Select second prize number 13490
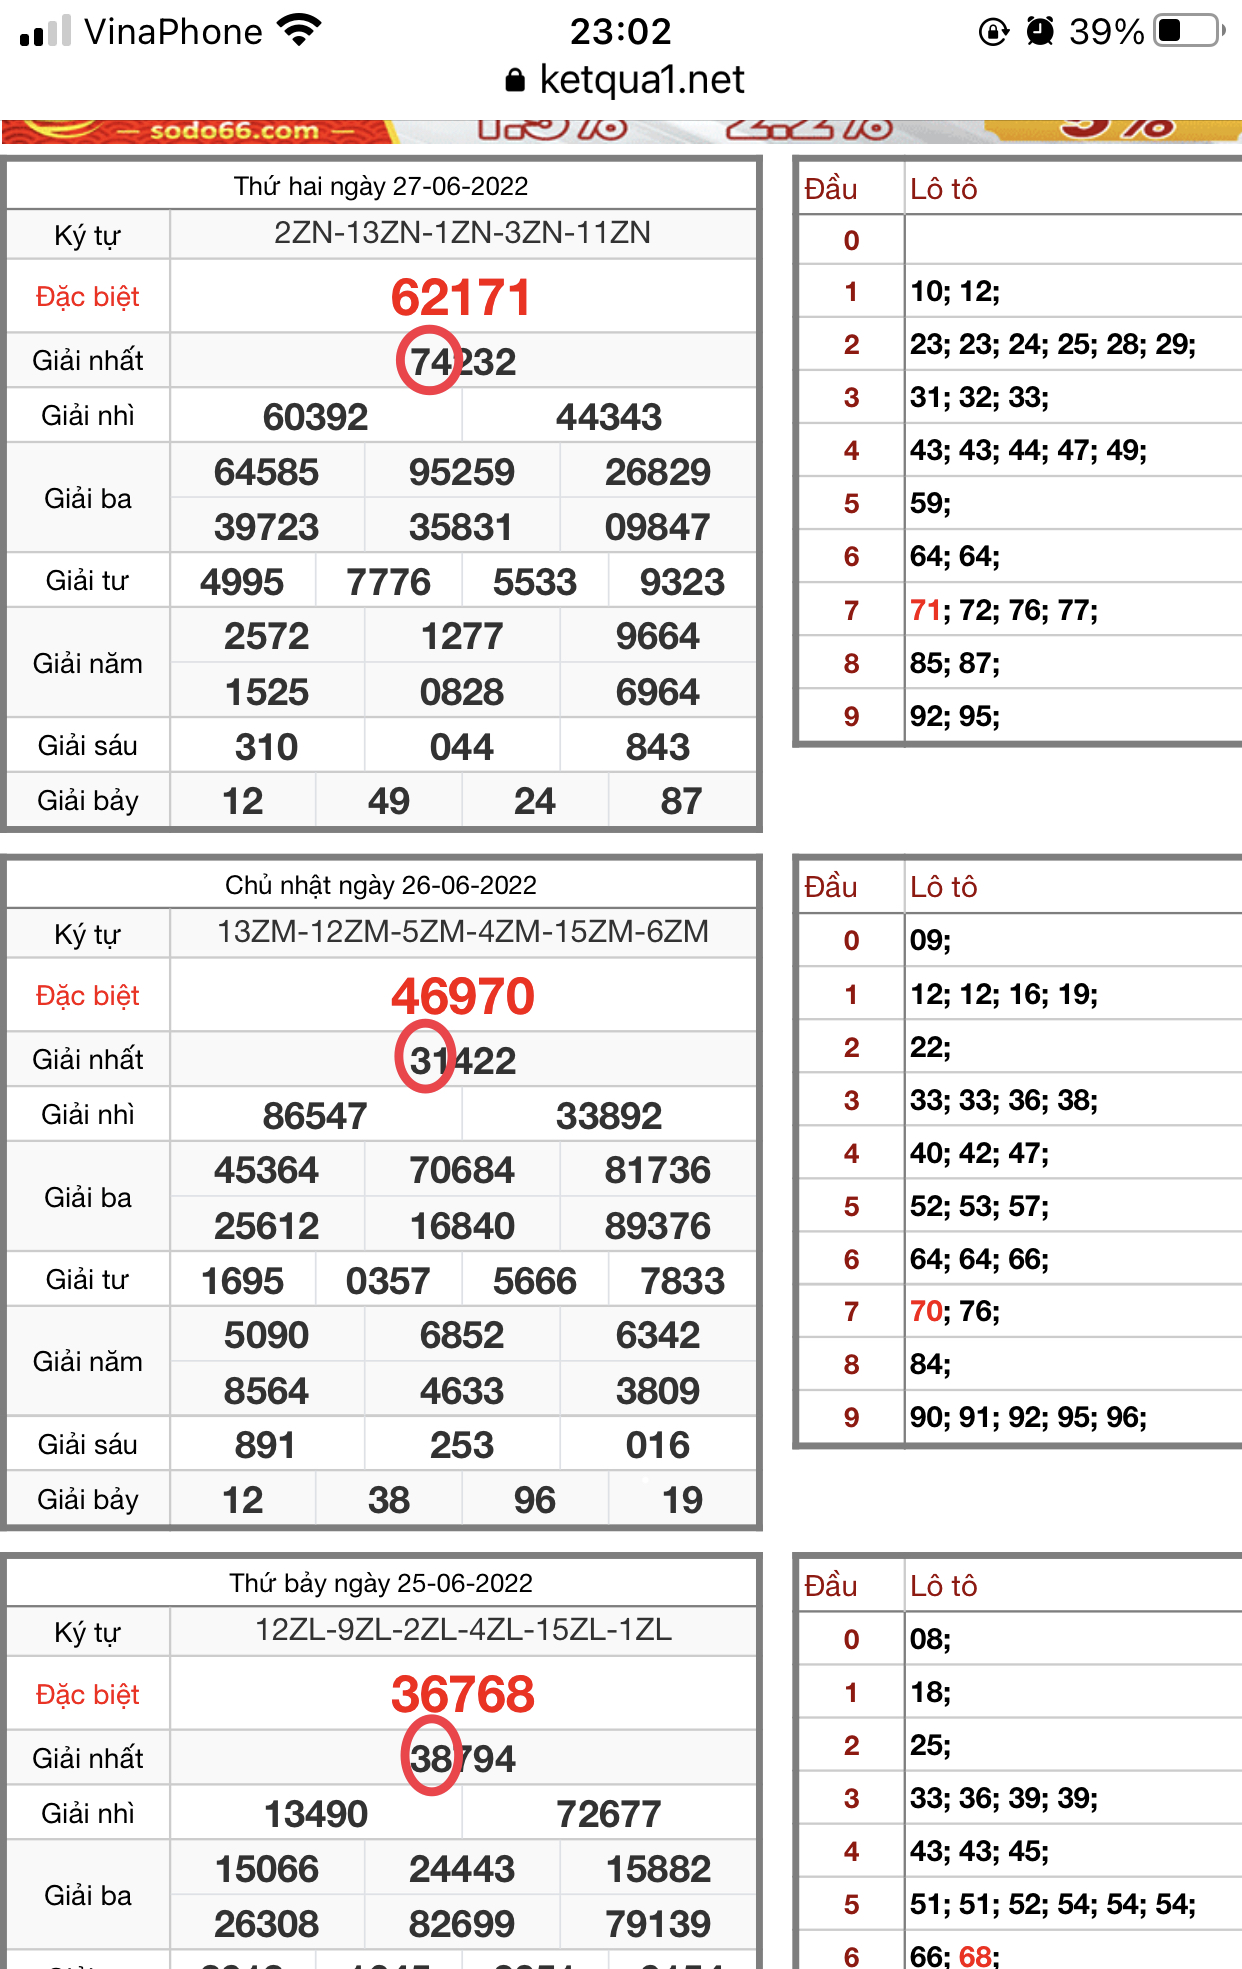This screenshot has height=1969, width=1242. 316,1814
